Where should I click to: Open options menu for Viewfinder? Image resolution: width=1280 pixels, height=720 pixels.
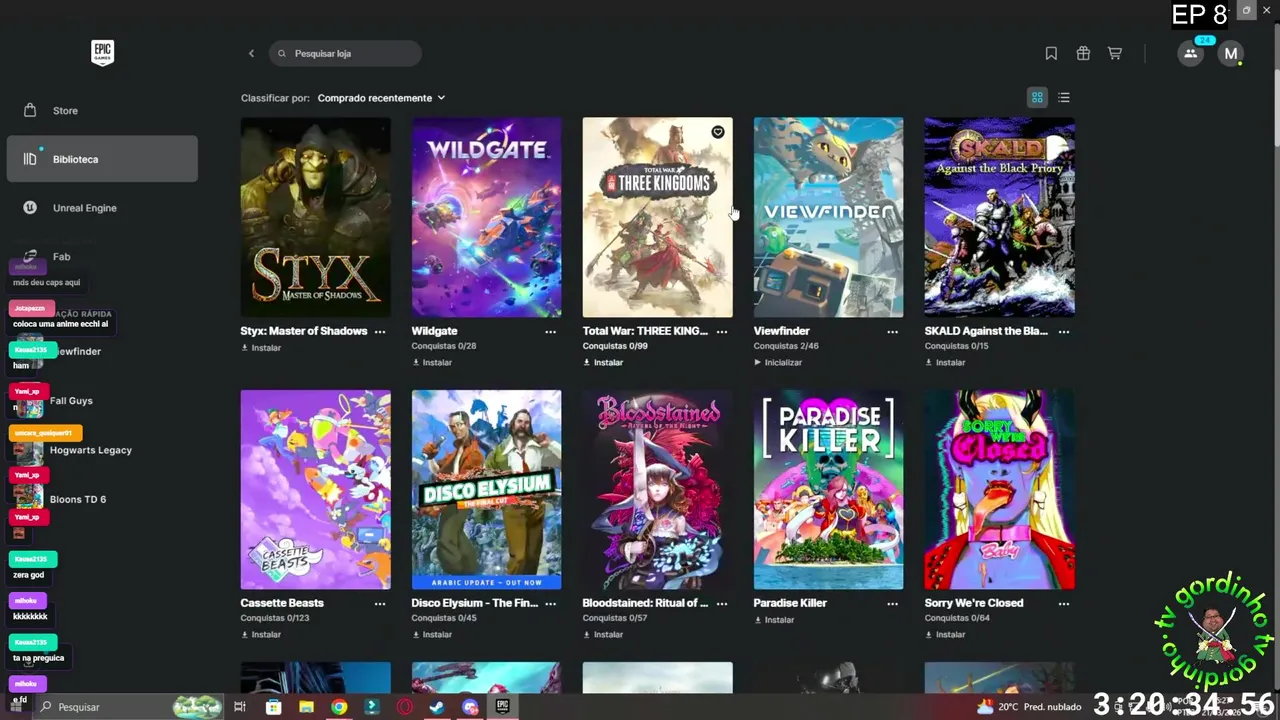click(893, 332)
